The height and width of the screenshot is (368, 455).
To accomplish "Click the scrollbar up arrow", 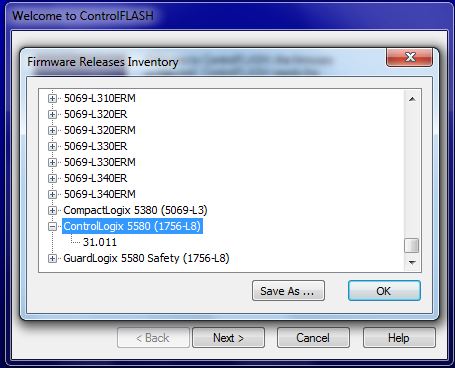I will coord(412,99).
